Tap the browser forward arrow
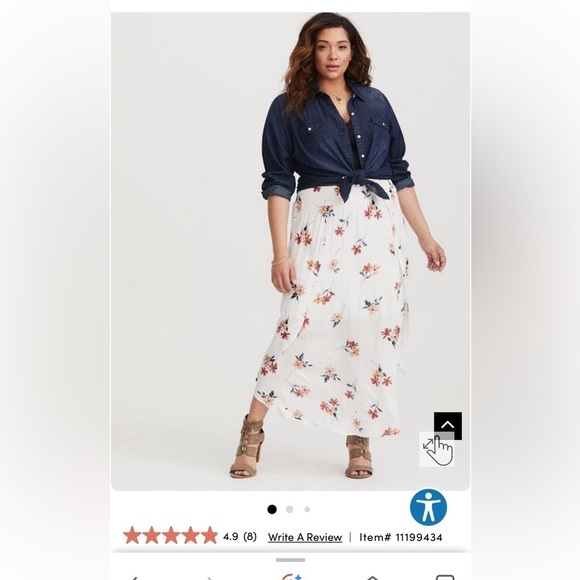Viewport: 580px width, 580px height. (x=210, y=578)
